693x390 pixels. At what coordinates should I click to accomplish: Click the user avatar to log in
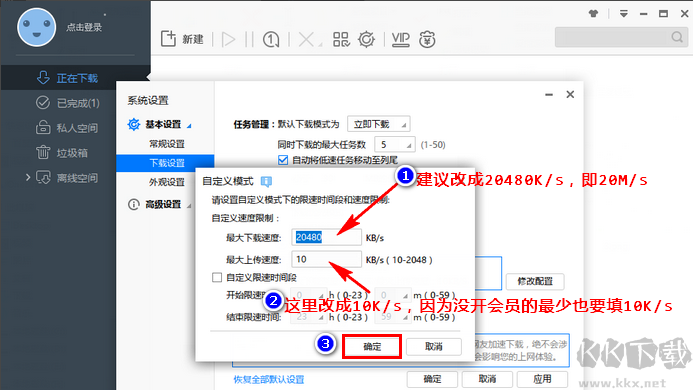coord(36,27)
